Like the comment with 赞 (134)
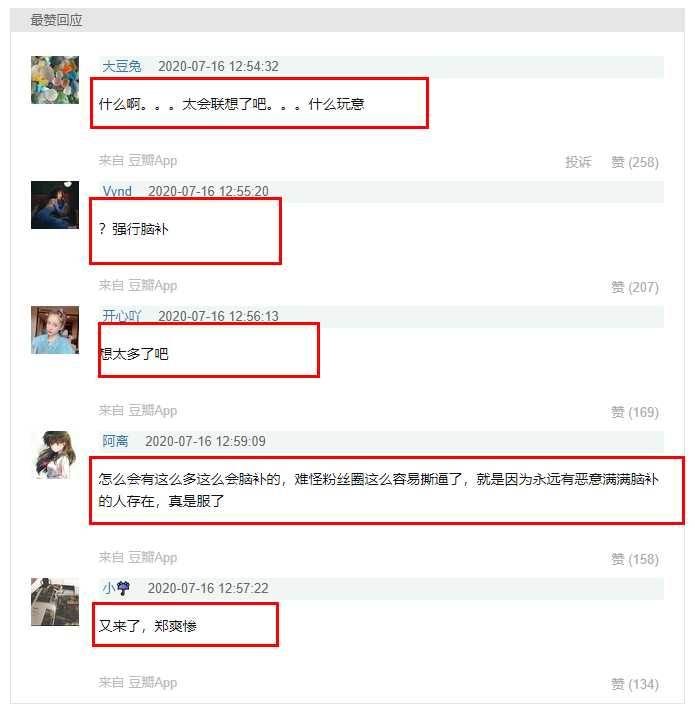This screenshot has width=695, height=713. click(635, 684)
